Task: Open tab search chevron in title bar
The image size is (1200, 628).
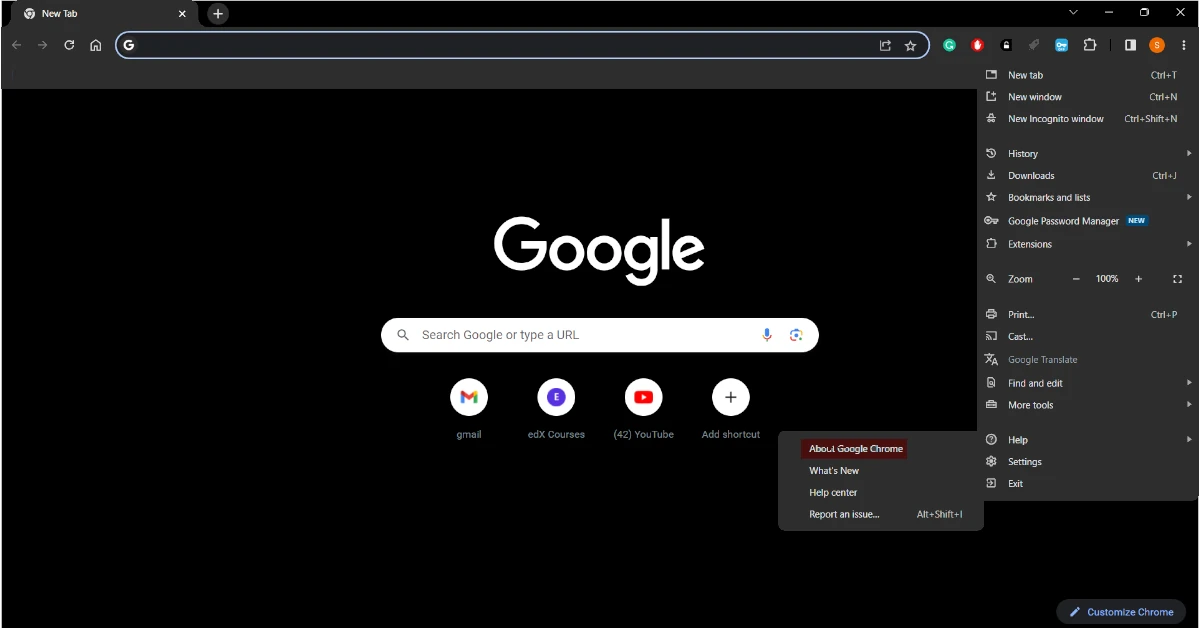Action: 1073,13
